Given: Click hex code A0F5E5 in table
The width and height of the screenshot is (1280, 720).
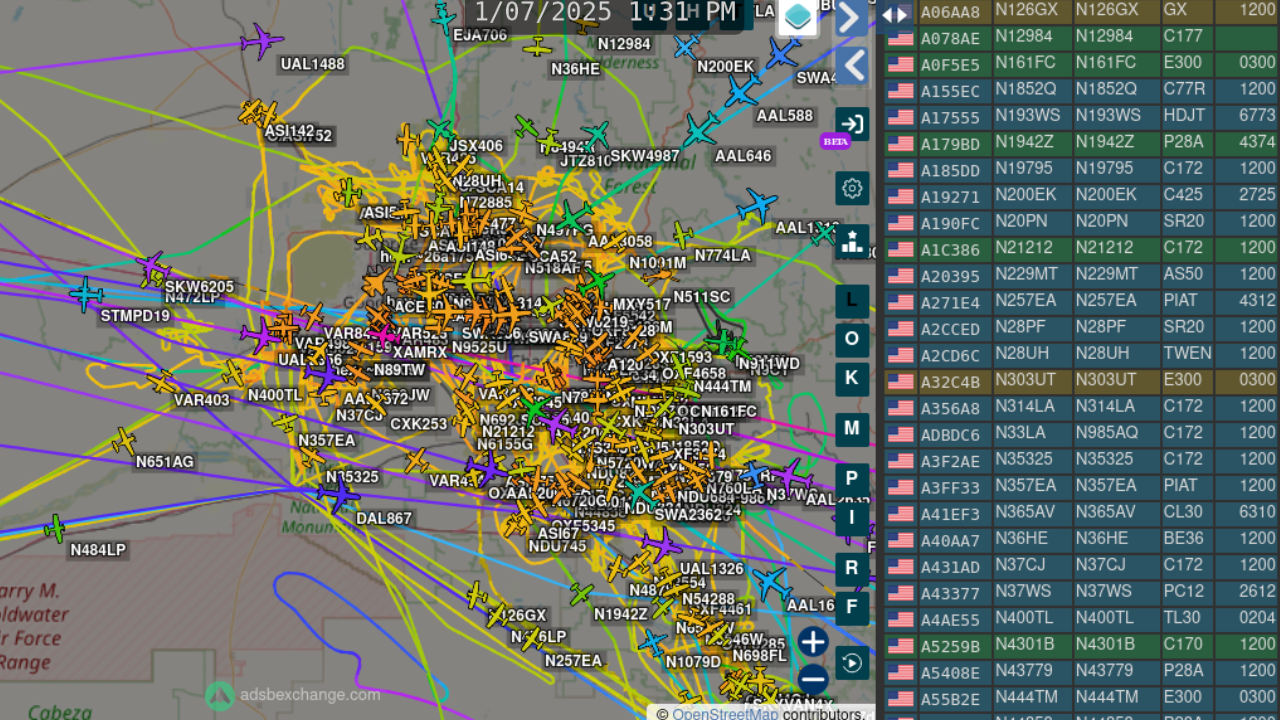Looking at the screenshot, I should [950, 65].
